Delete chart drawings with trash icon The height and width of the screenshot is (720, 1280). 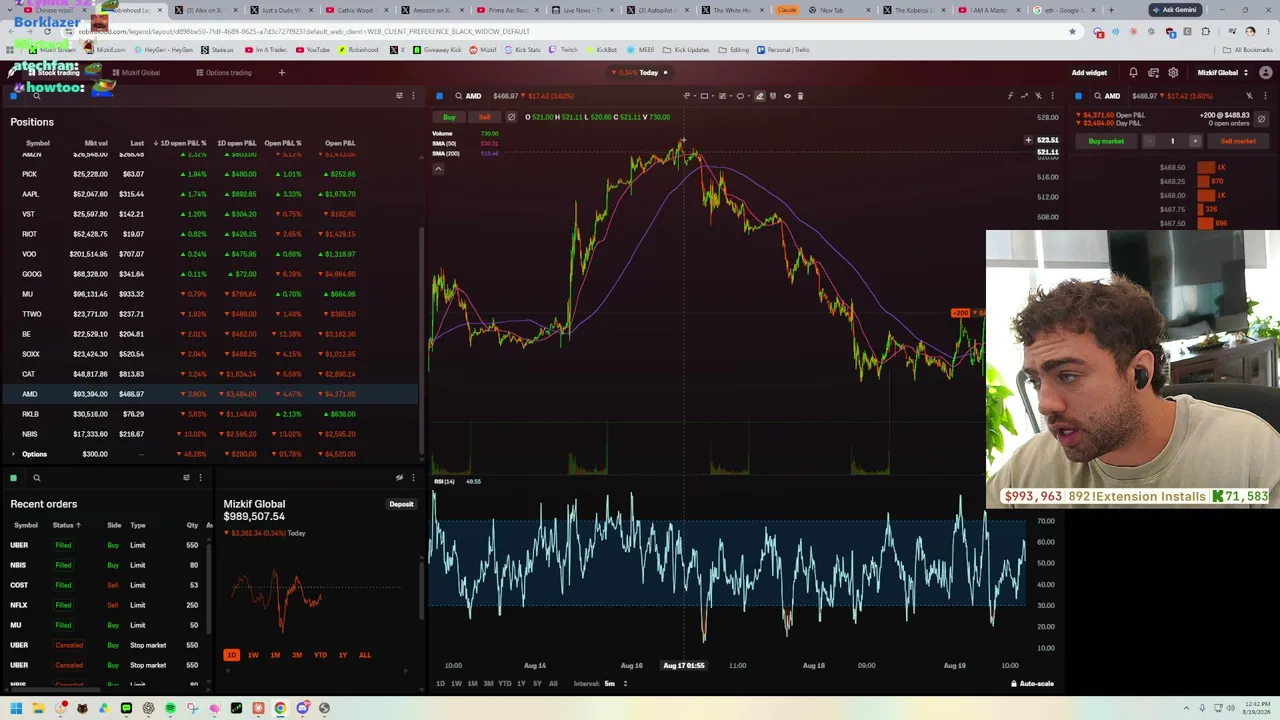800,96
